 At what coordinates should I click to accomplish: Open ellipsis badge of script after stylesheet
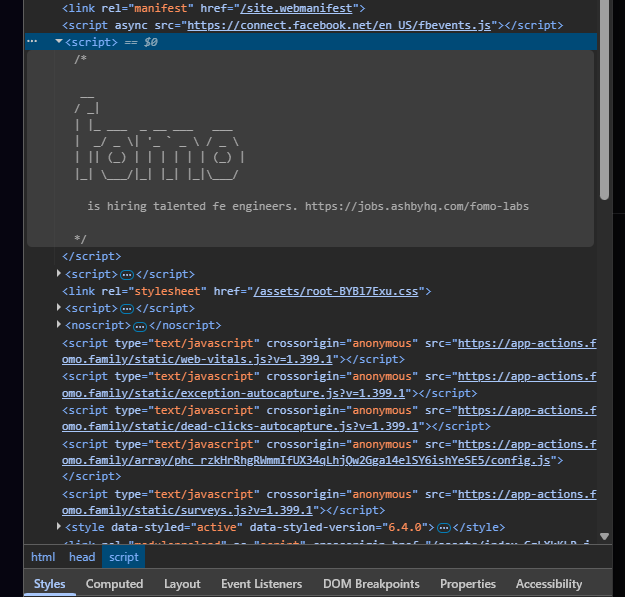click(x=127, y=309)
